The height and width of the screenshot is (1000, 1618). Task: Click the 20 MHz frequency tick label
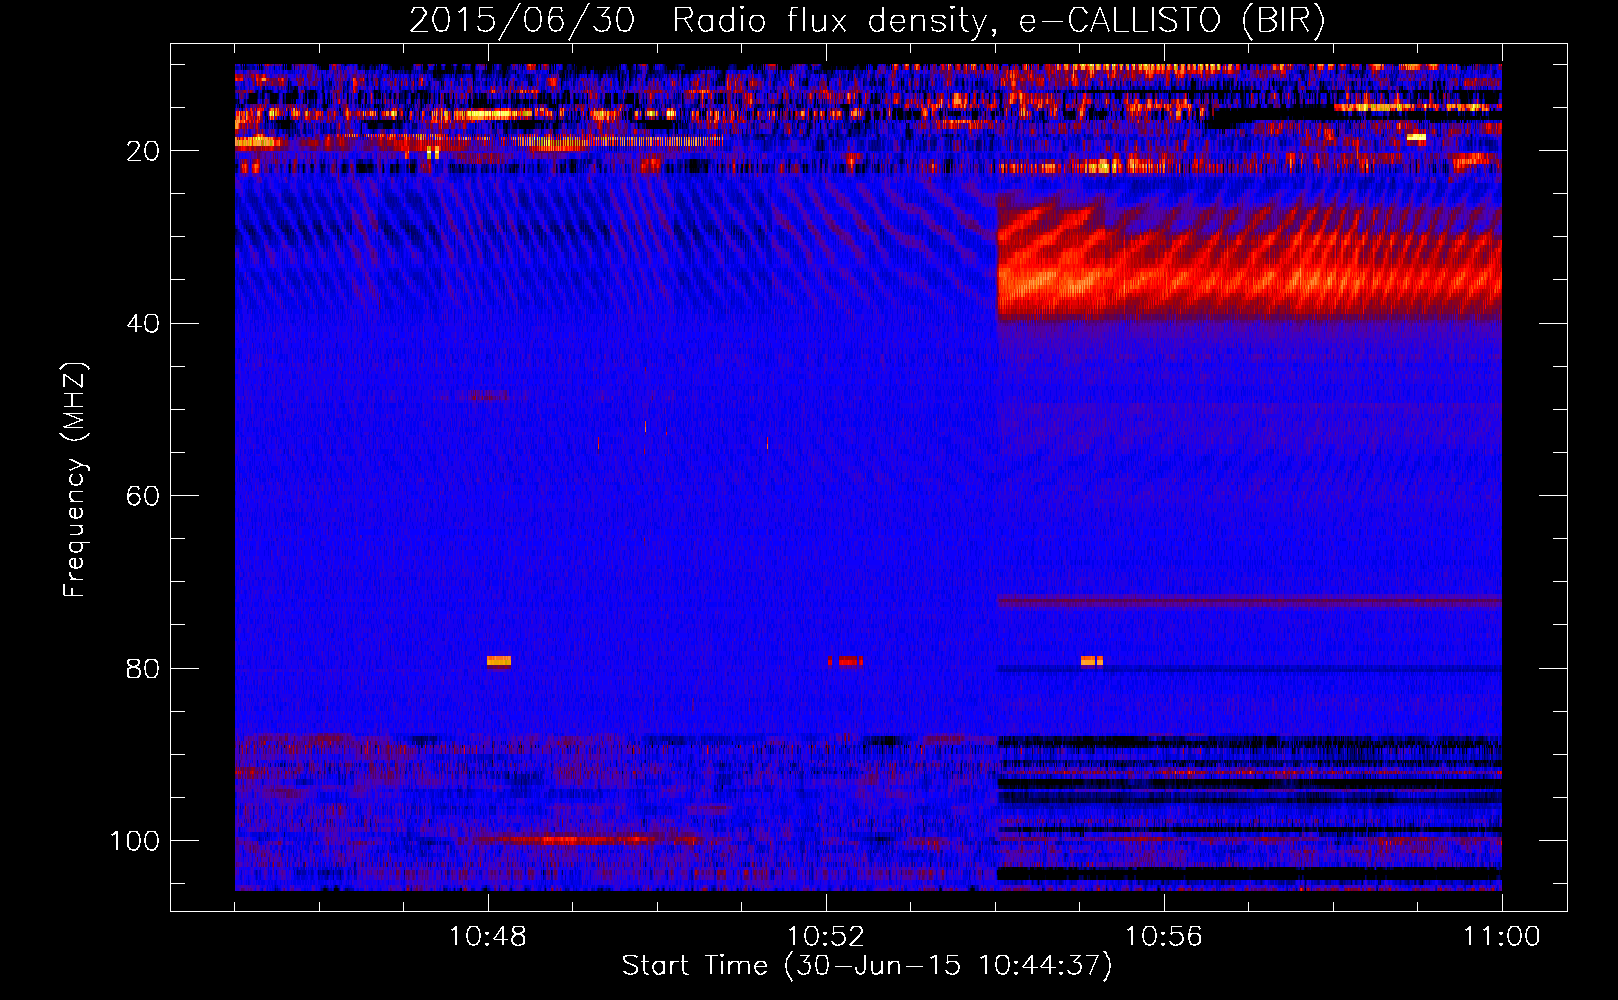click(143, 151)
